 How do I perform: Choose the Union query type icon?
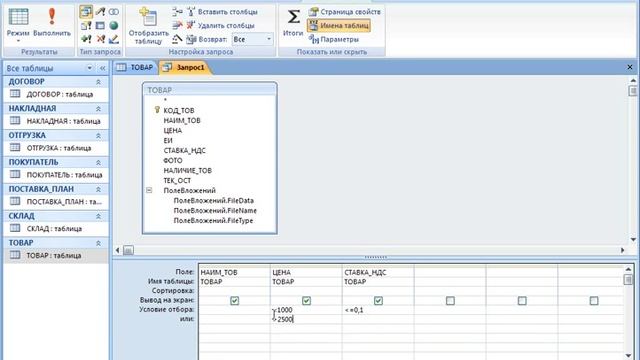point(114,12)
